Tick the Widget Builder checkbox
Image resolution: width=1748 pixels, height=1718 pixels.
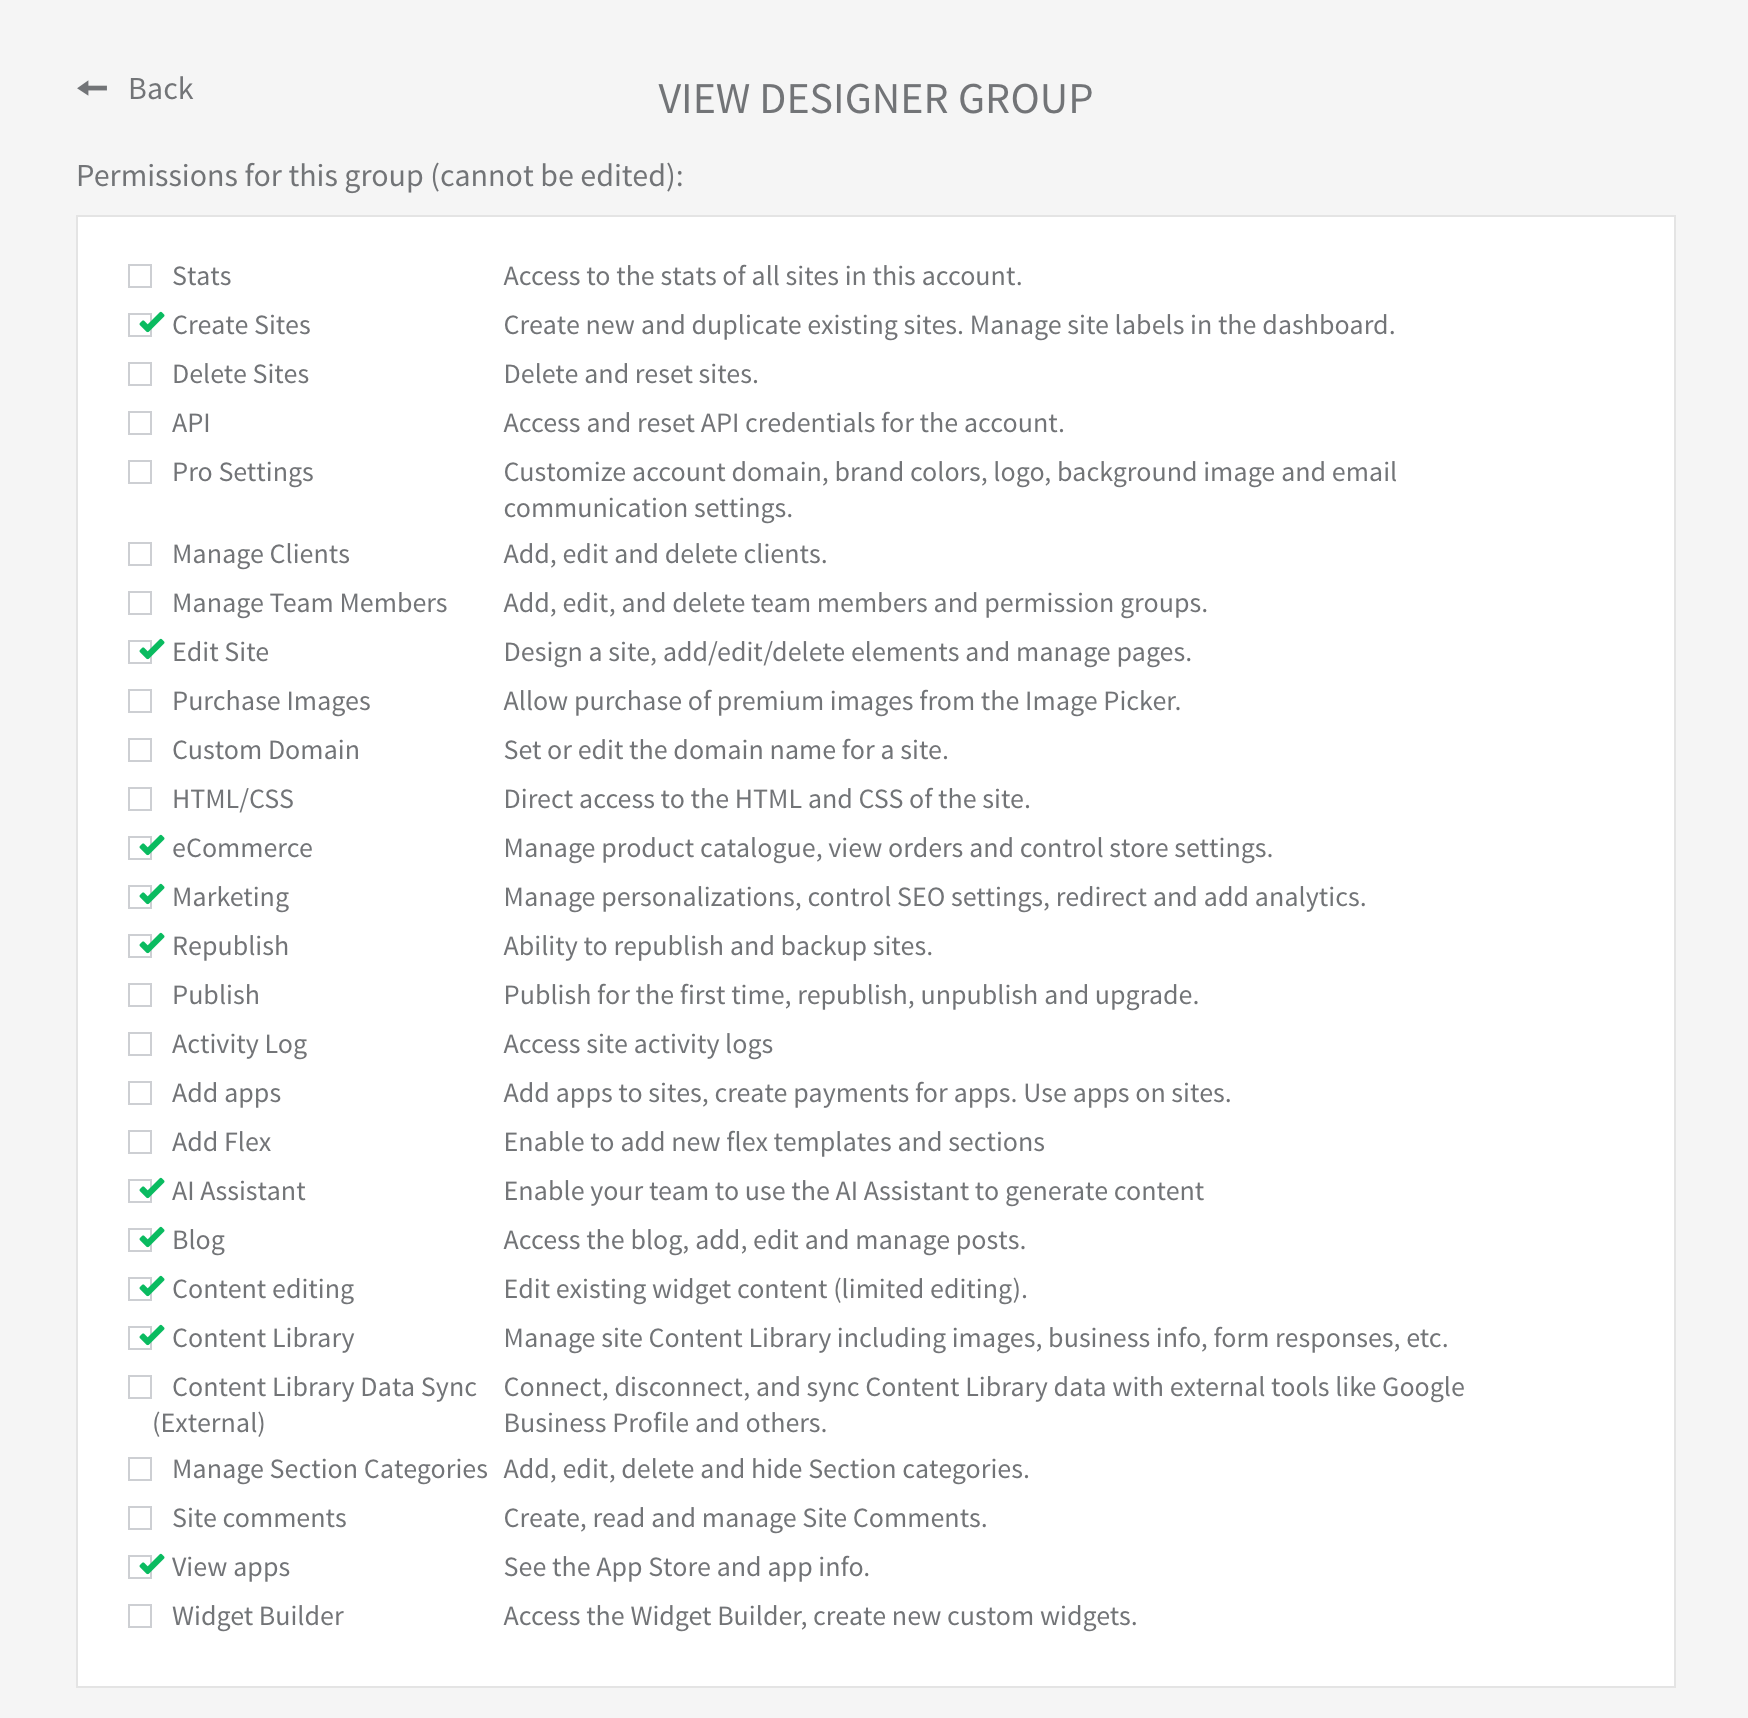[140, 1616]
